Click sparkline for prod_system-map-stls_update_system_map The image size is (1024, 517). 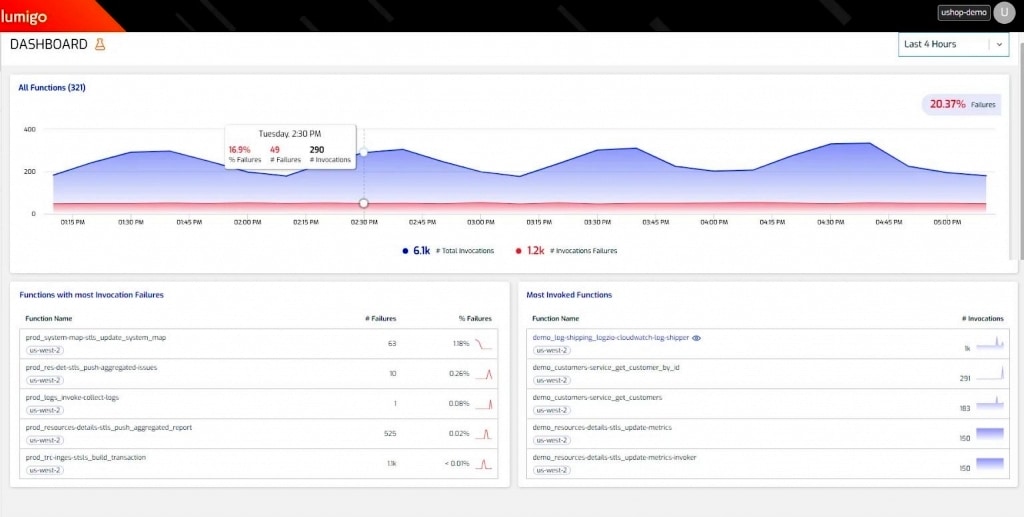[x=483, y=344]
